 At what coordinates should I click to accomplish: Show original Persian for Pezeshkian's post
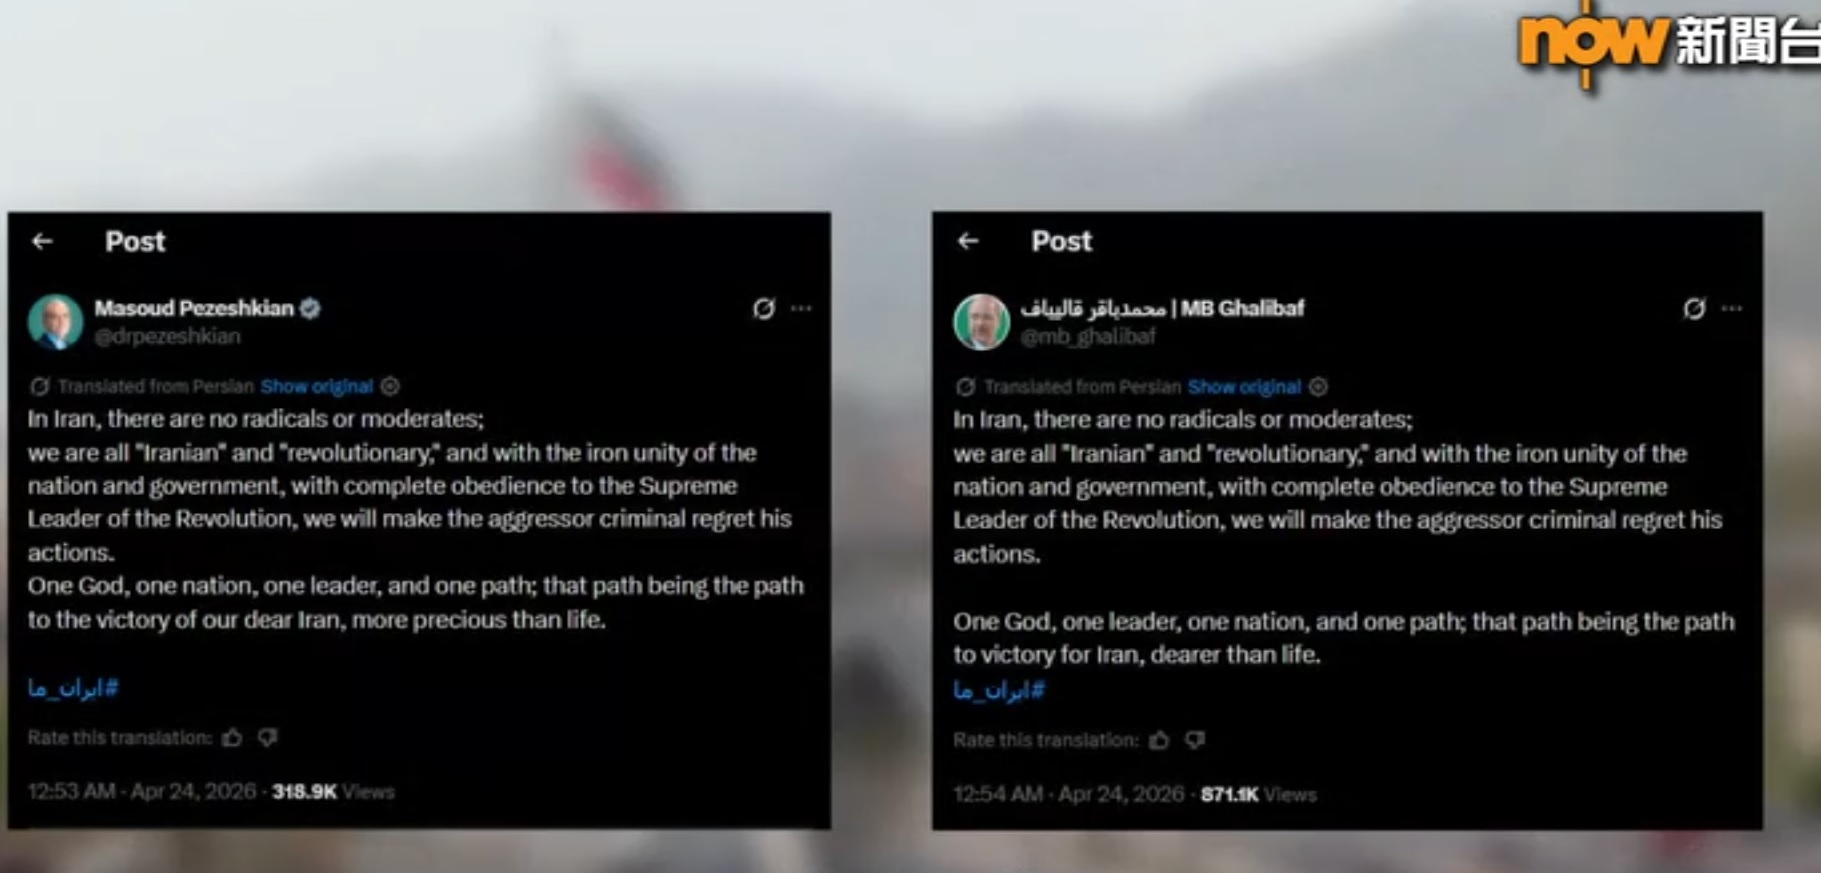(317, 386)
